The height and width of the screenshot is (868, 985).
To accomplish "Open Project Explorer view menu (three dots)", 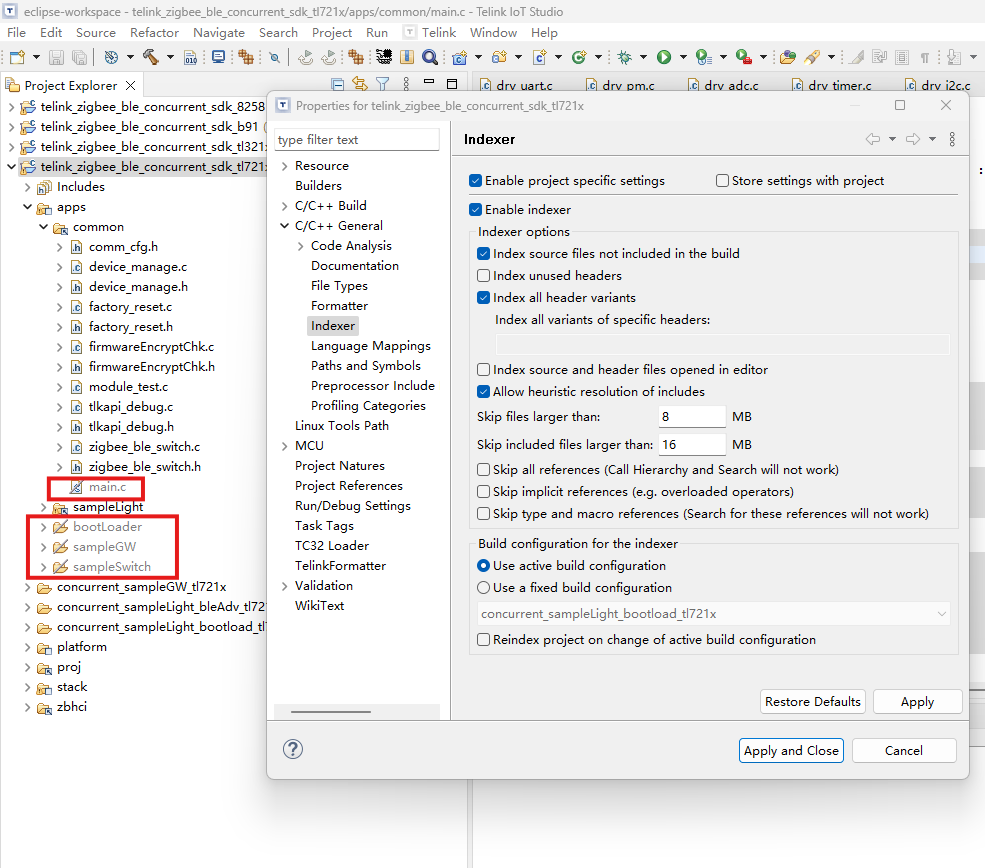I will point(406,84).
